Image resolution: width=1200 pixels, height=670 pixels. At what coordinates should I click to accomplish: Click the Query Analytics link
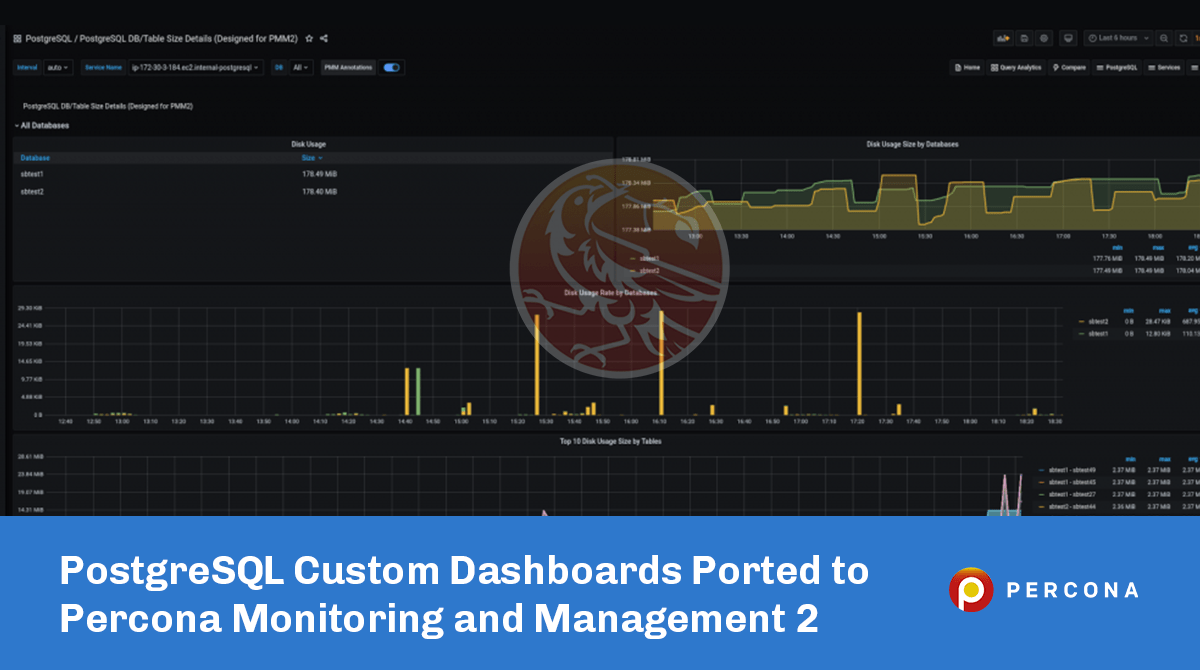tap(1016, 68)
